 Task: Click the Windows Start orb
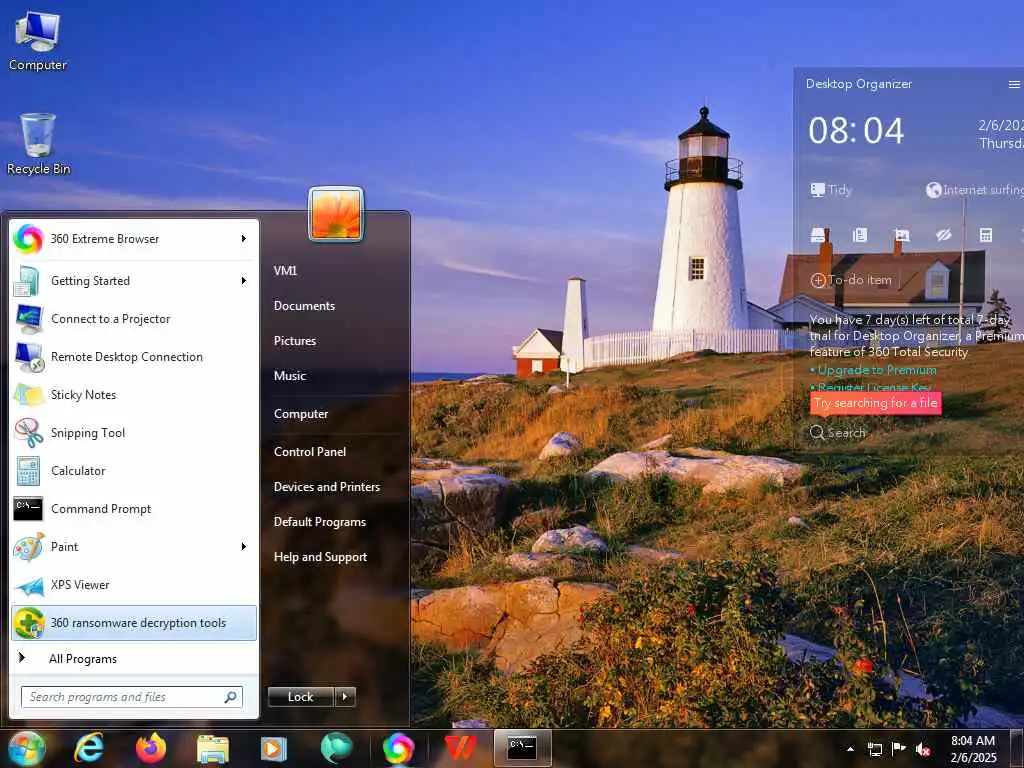coord(26,748)
